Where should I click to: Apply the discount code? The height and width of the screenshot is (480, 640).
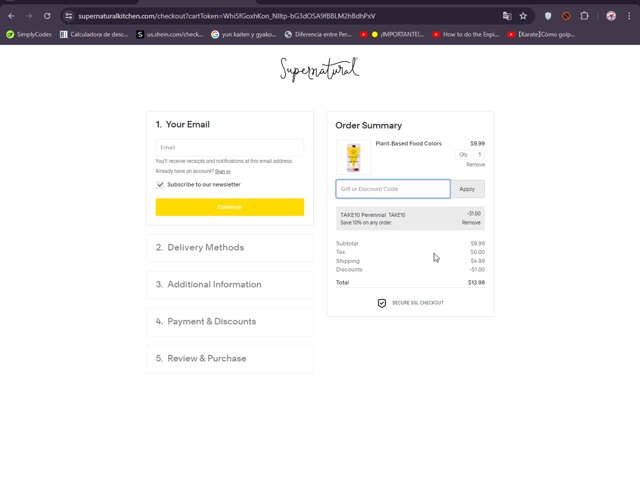(x=467, y=189)
